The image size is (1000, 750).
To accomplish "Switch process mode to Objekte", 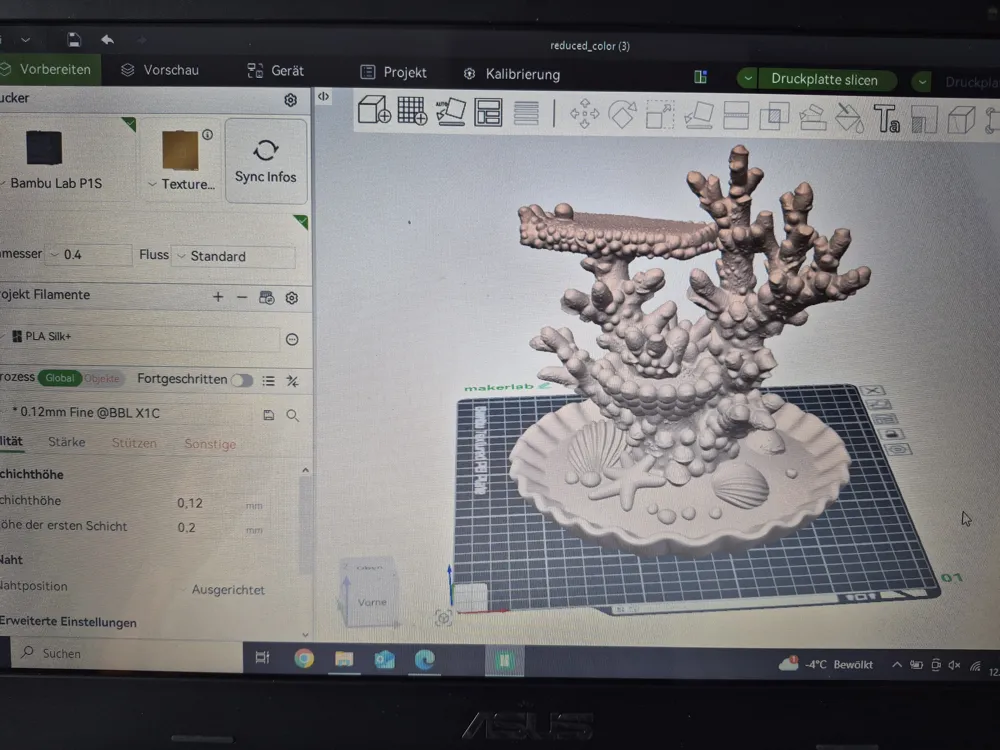I will coord(101,378).
